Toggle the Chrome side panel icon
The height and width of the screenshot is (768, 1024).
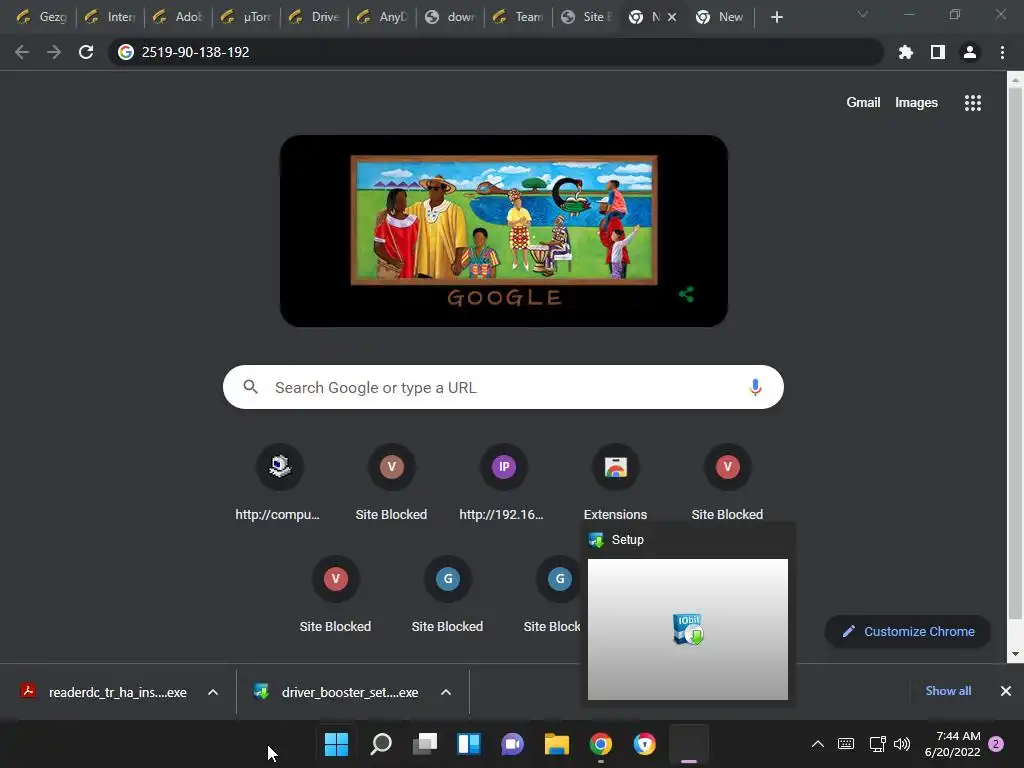coord(938,52)
